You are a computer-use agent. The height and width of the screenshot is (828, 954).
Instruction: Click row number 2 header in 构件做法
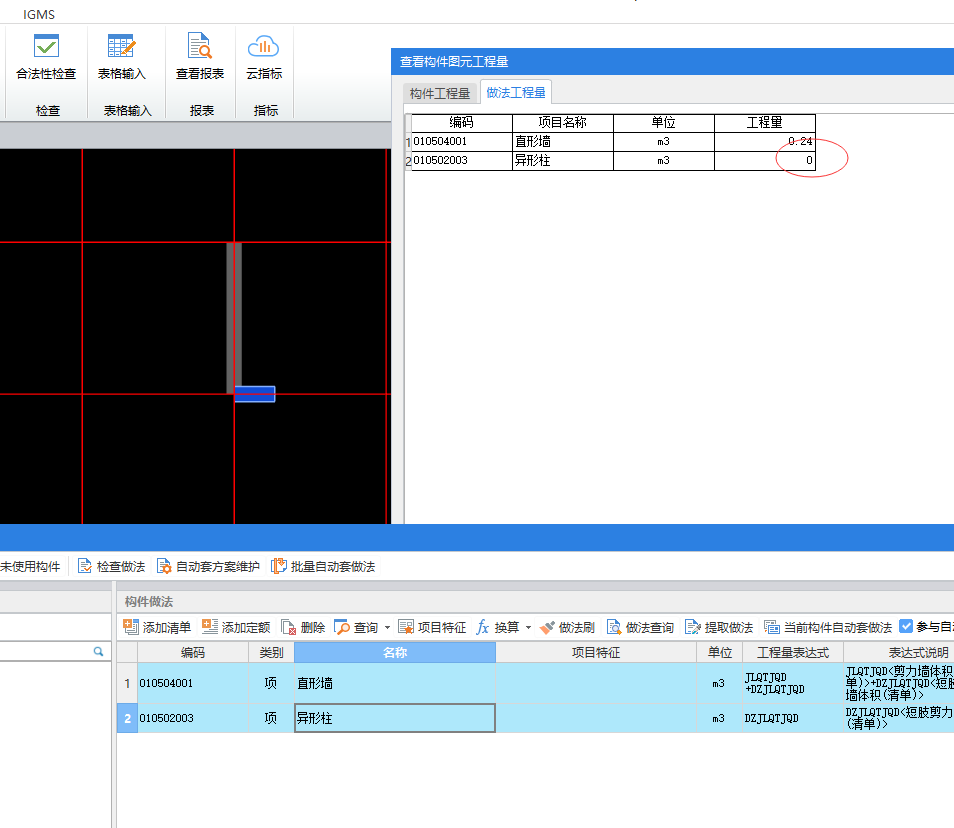pyautogui.click(x=127, y=718)
